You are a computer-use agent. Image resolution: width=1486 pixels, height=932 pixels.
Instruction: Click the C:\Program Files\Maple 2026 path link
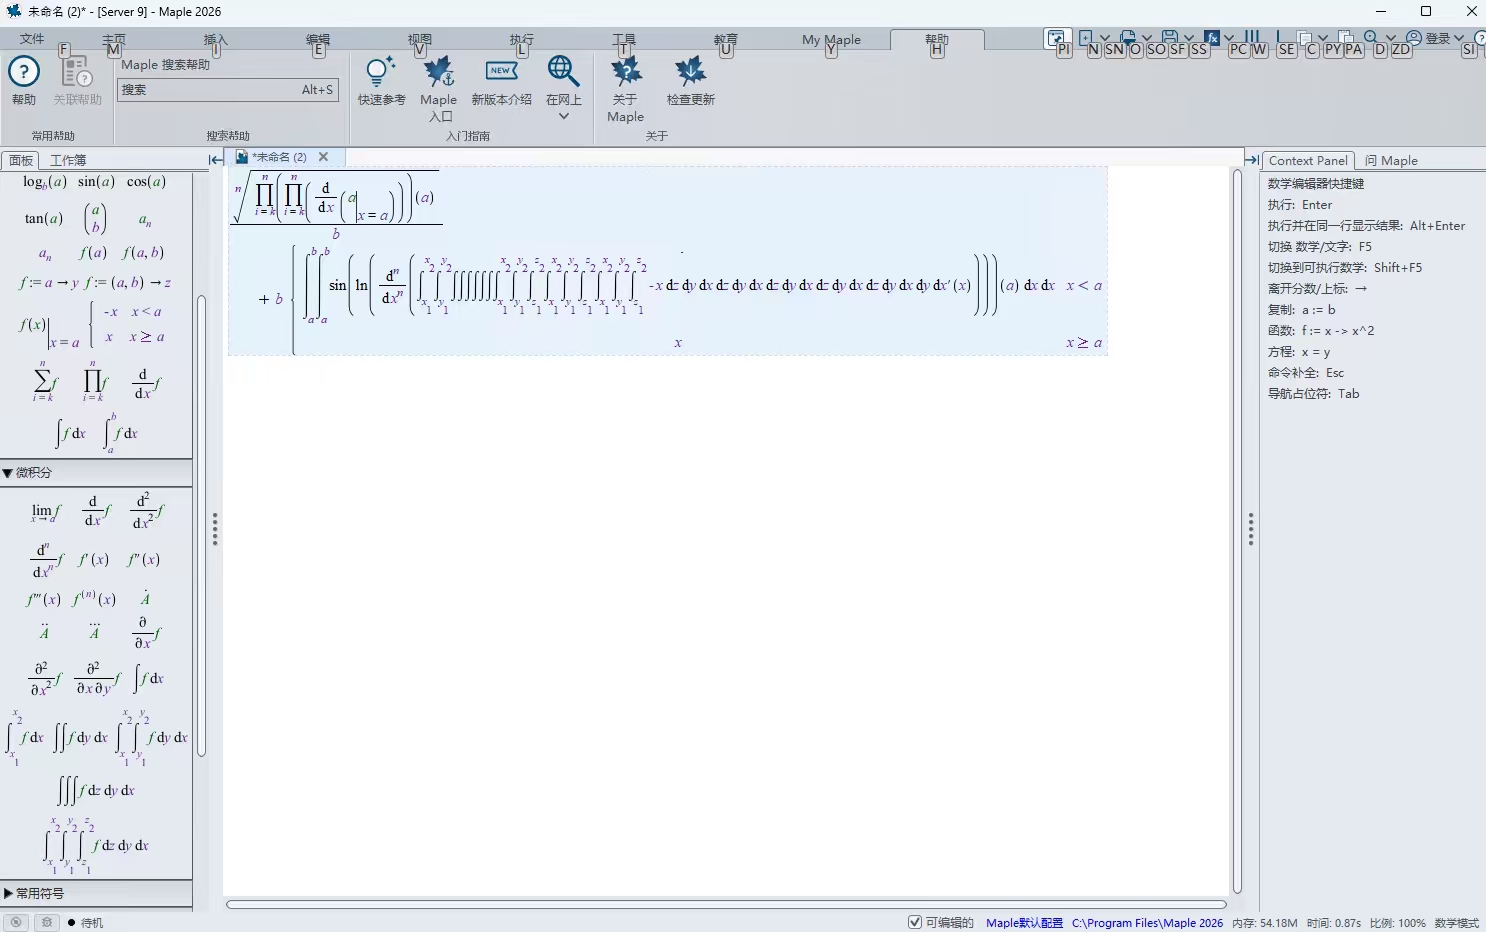tap(1147, 923)
